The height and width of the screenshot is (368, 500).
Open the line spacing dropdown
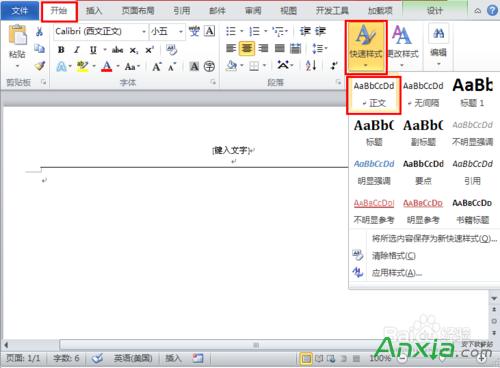pyautogui.click(x=320, y=49)
